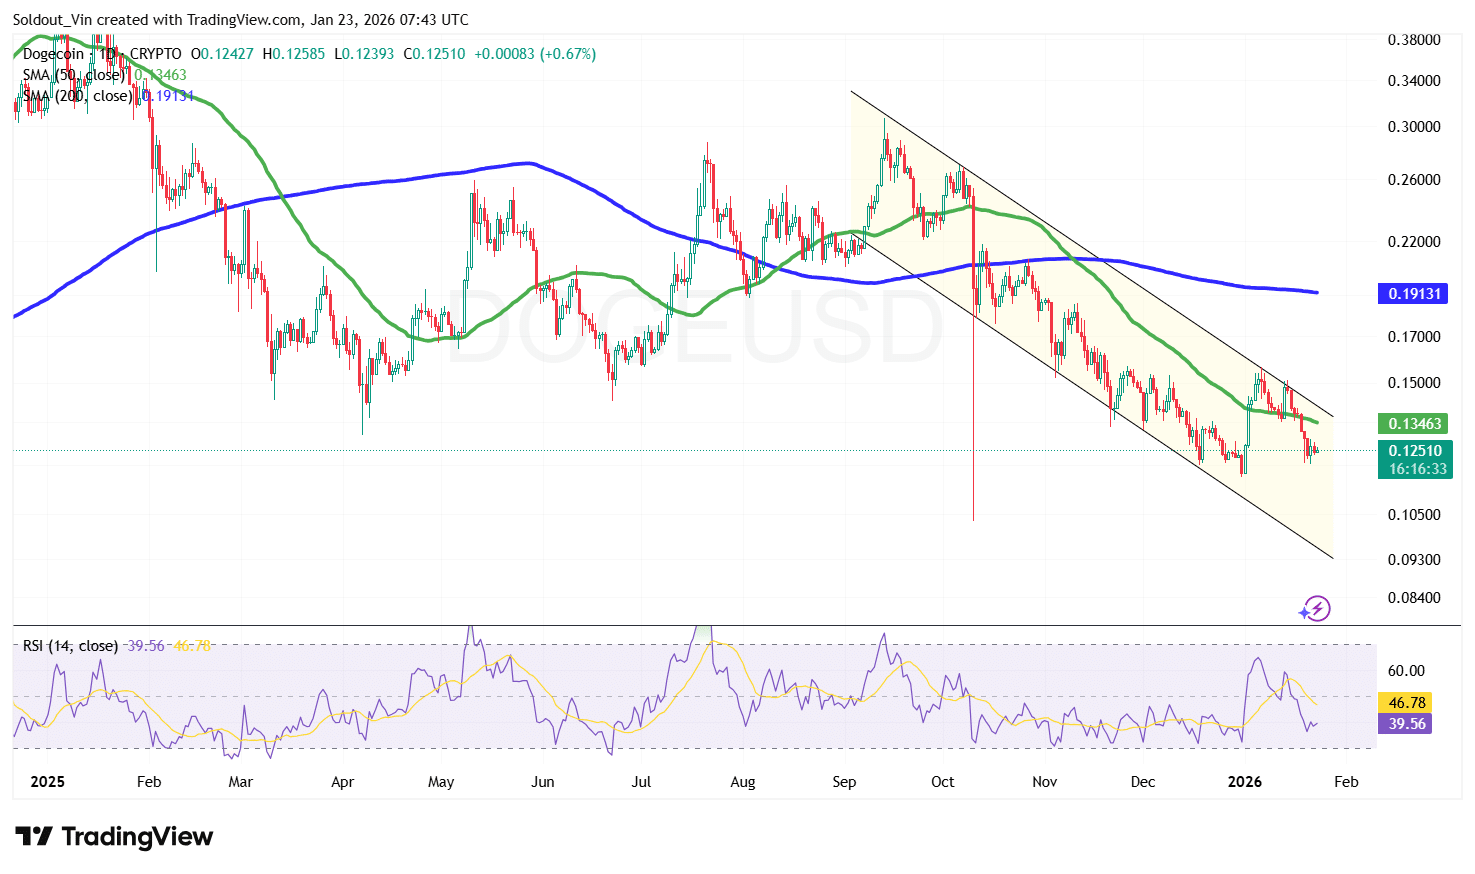Select the Feb label on time axis

pyautogui.click(x=1346, y=782)
